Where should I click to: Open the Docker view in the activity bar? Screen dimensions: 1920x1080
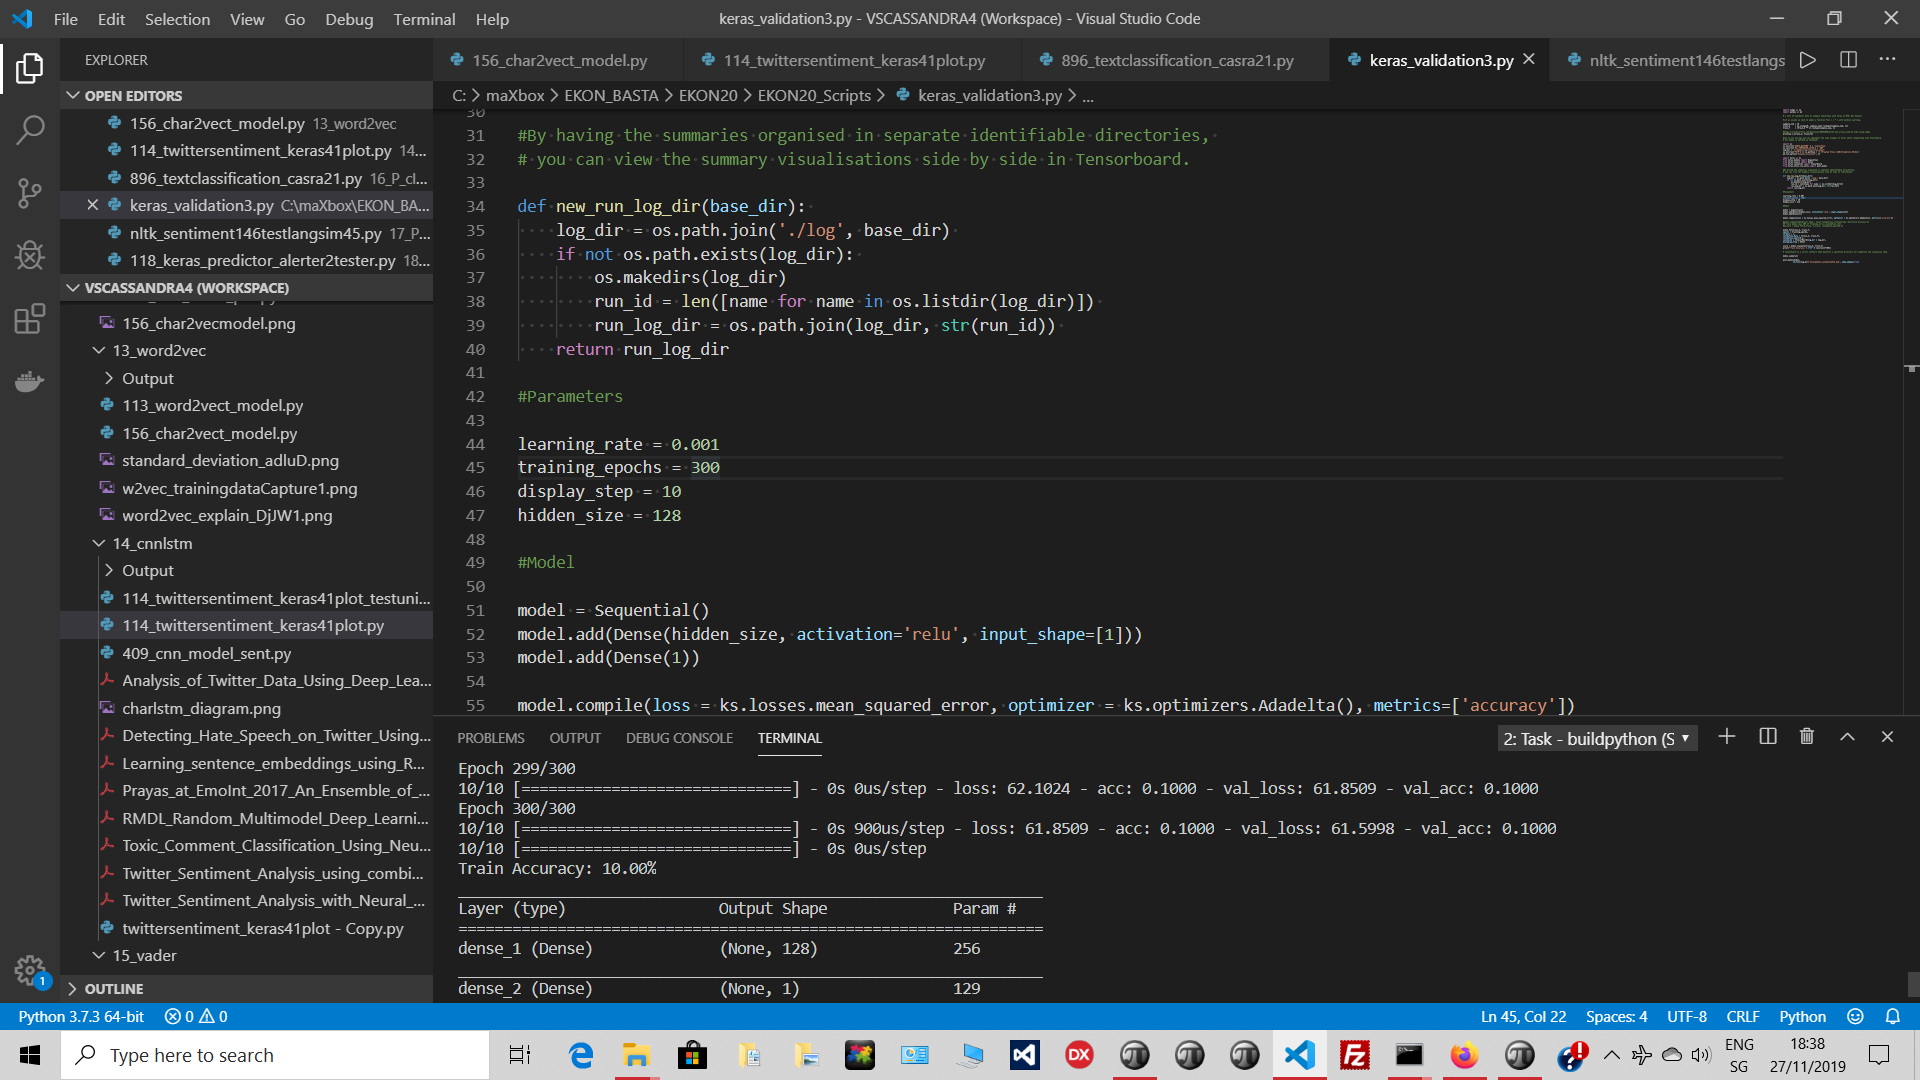(29, 381)
